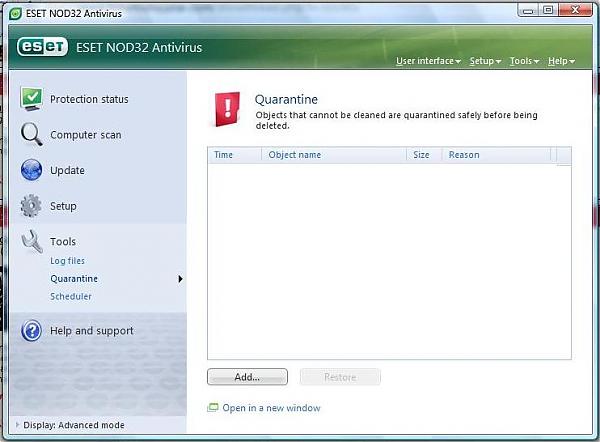Image resolution: width=600 pixels, height=442 pixels.
Task: Open Help and support
Action: (x=92, y=331)
